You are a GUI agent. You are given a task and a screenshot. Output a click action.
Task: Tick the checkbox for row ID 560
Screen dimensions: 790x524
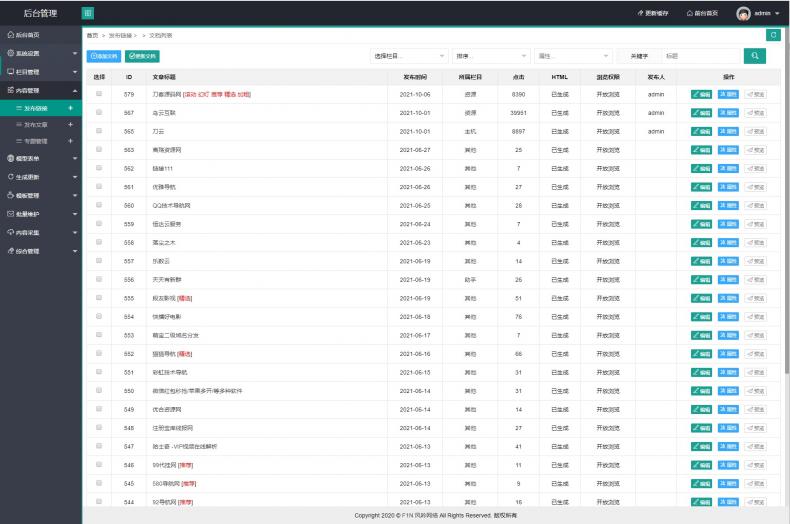(99, 205)
